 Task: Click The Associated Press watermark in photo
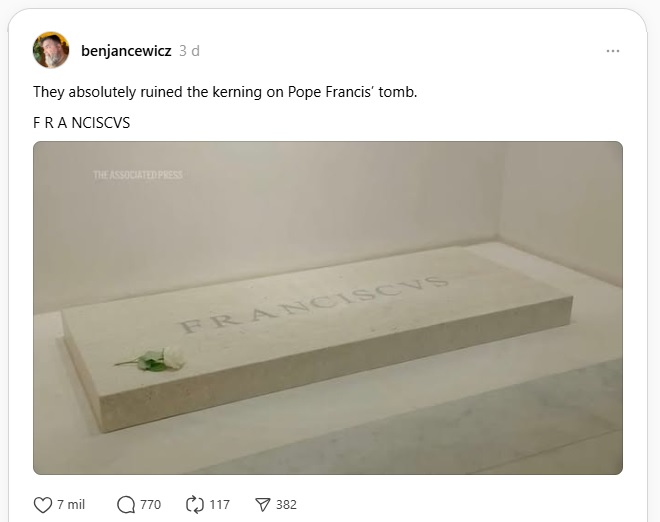coord(138,175)
